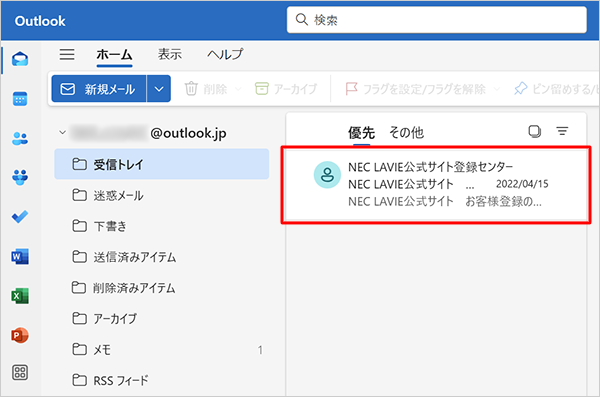Open the People contacts icon
Image resolution: width=600 pixels, height=397 pixels.
pyautogui.click(x=20, y=138)
